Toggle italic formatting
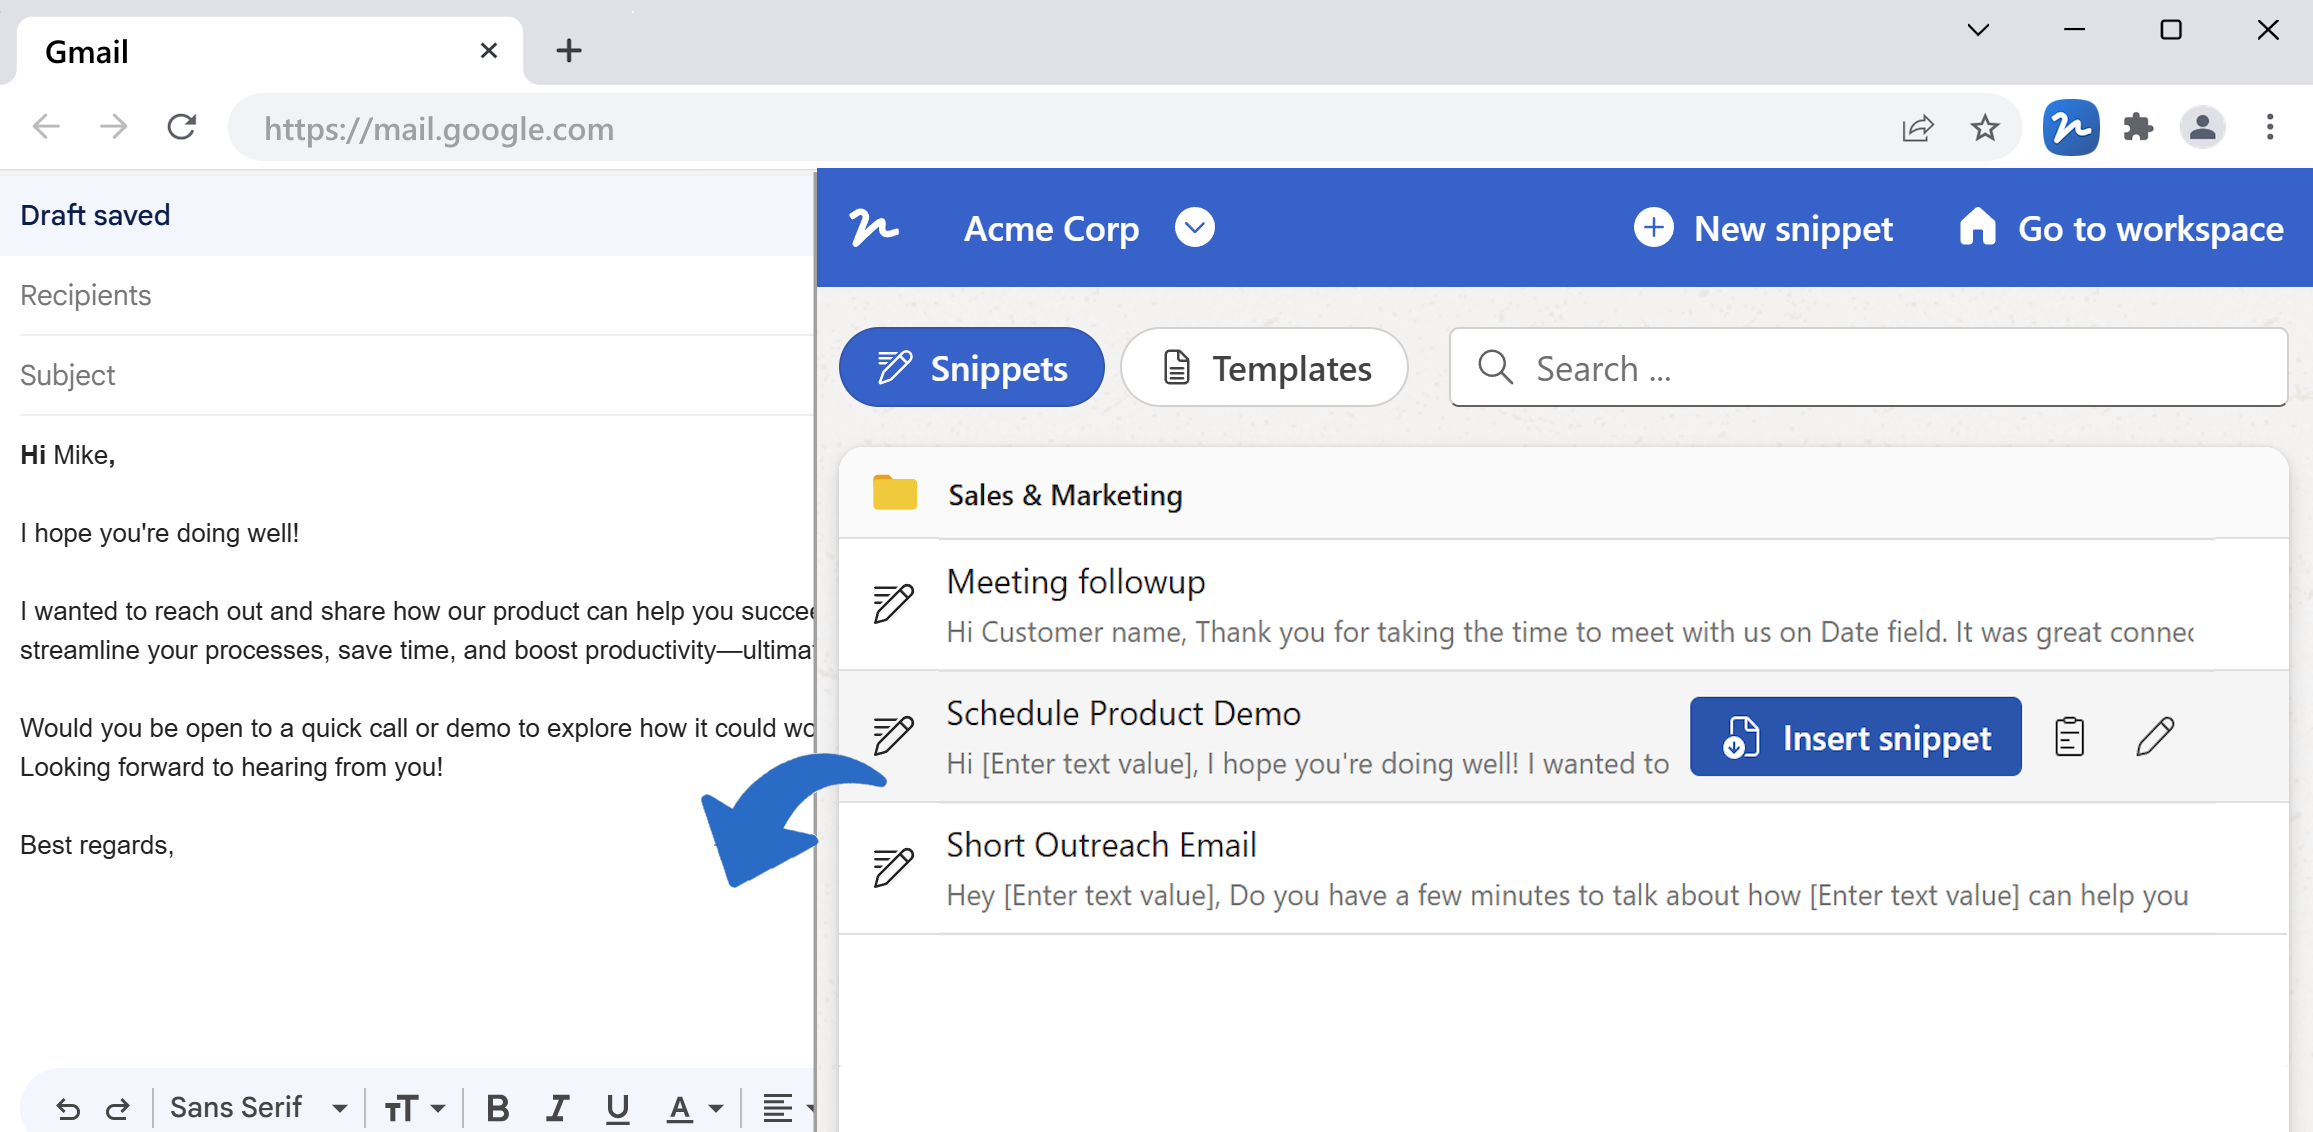This screenshot has height=1132, width=2313. pos(557,1108)
